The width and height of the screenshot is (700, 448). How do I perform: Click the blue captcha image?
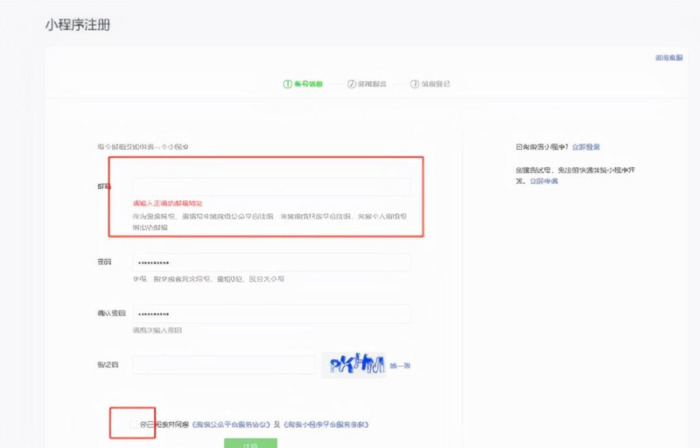[x=354, y=365]
